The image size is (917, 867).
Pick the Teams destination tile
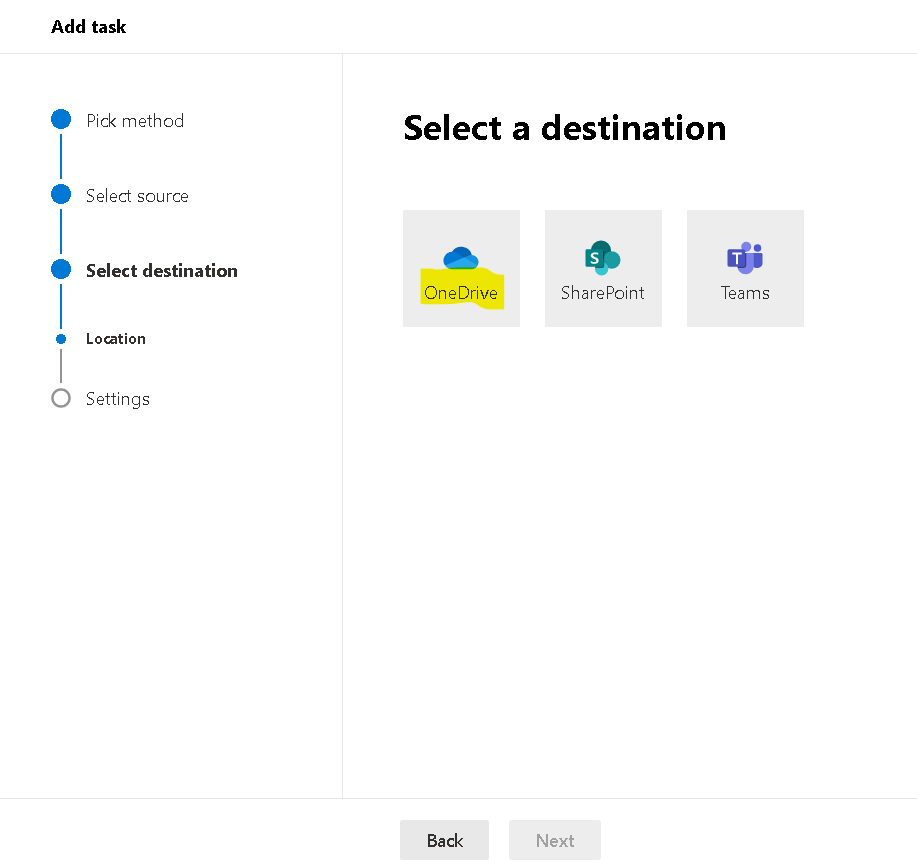745,268
